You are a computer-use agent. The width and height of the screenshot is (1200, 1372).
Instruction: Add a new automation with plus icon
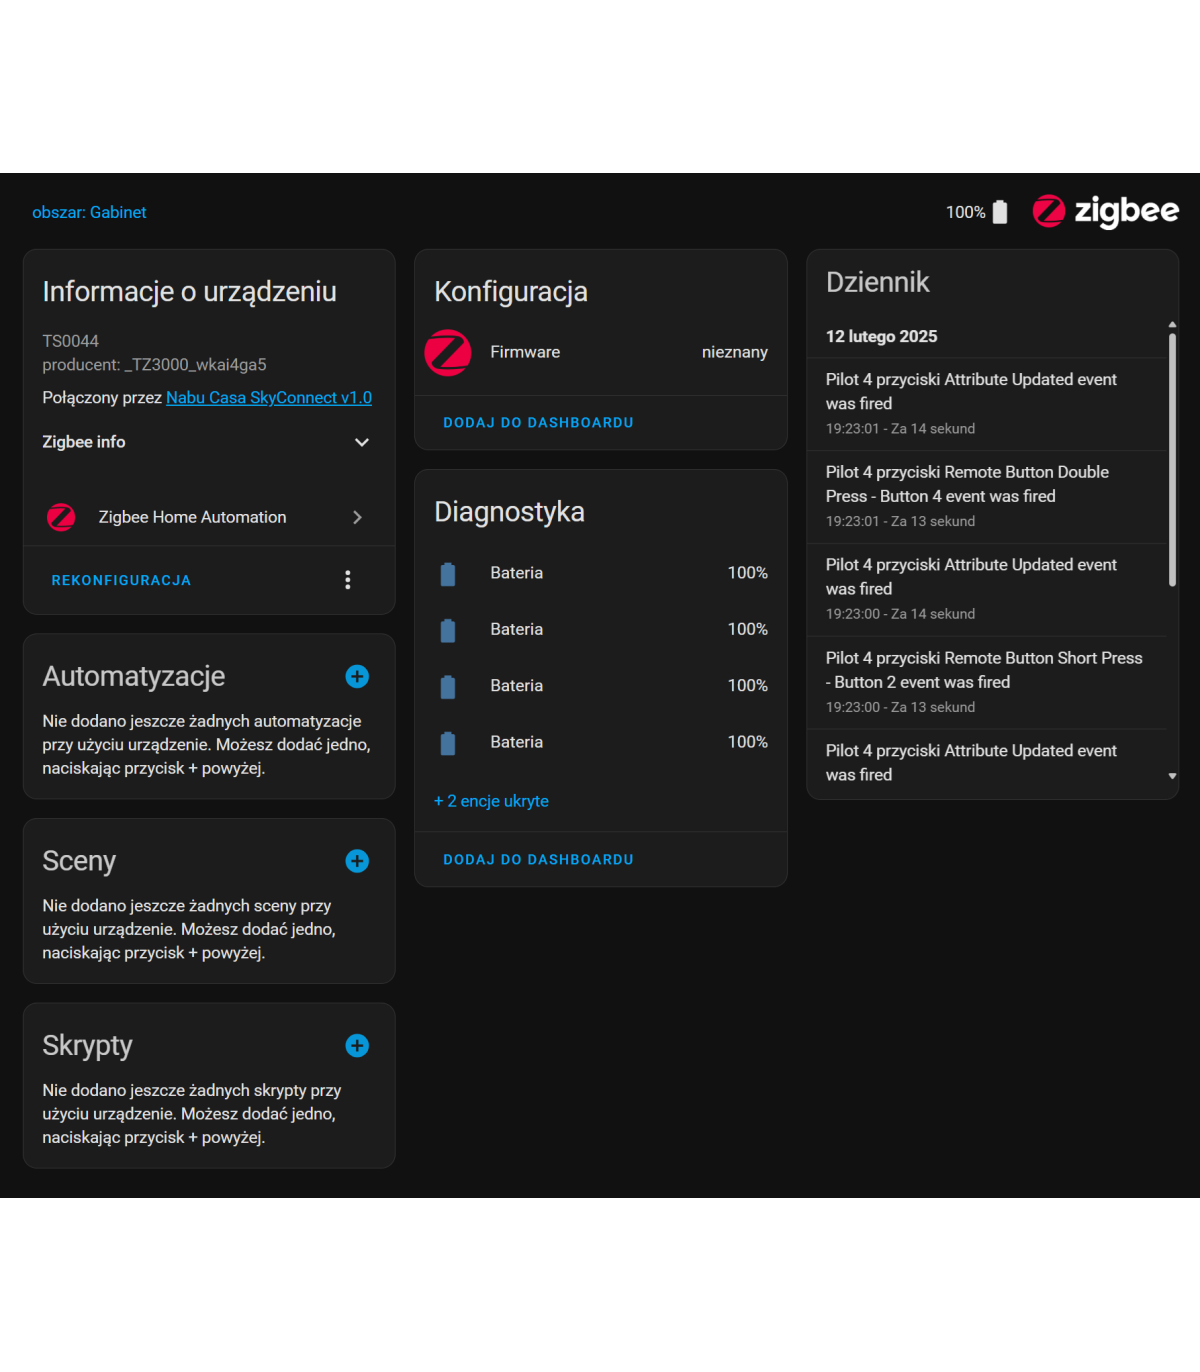click(x=357, y=677)
